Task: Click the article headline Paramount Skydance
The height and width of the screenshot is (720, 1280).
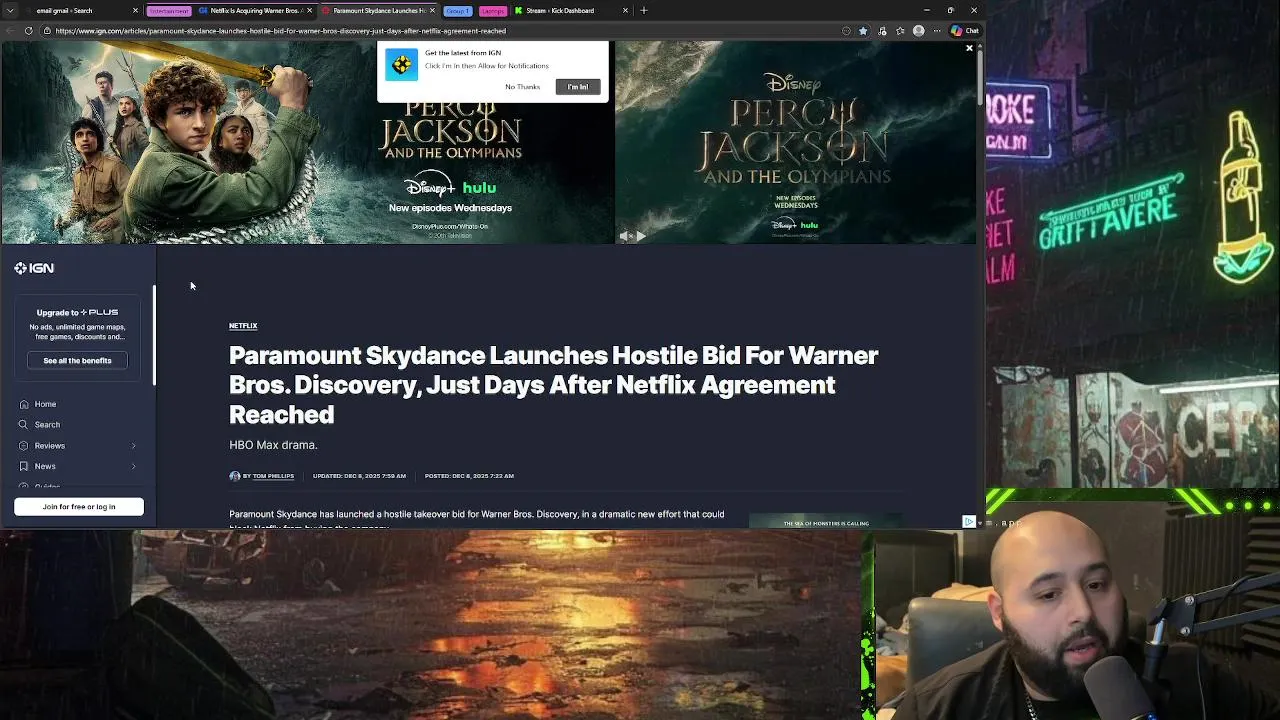Action: point(554,385)
